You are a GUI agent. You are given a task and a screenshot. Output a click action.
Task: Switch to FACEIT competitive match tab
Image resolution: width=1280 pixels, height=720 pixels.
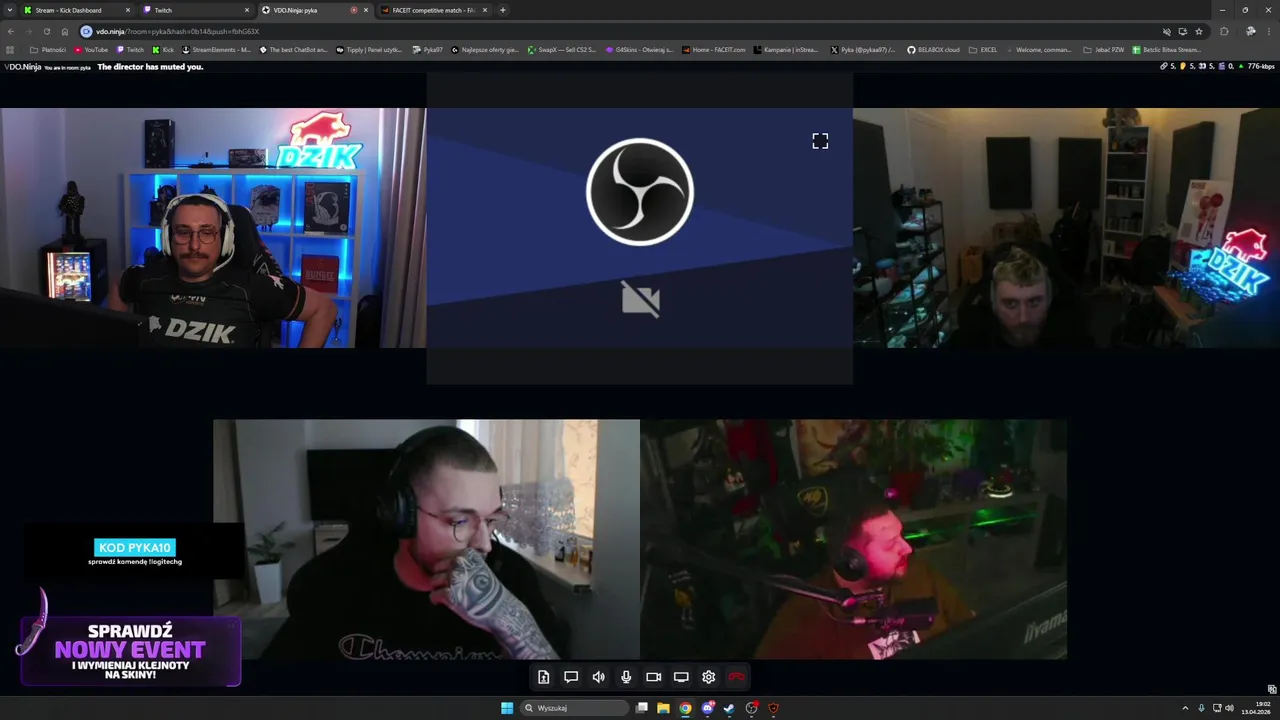433,10
